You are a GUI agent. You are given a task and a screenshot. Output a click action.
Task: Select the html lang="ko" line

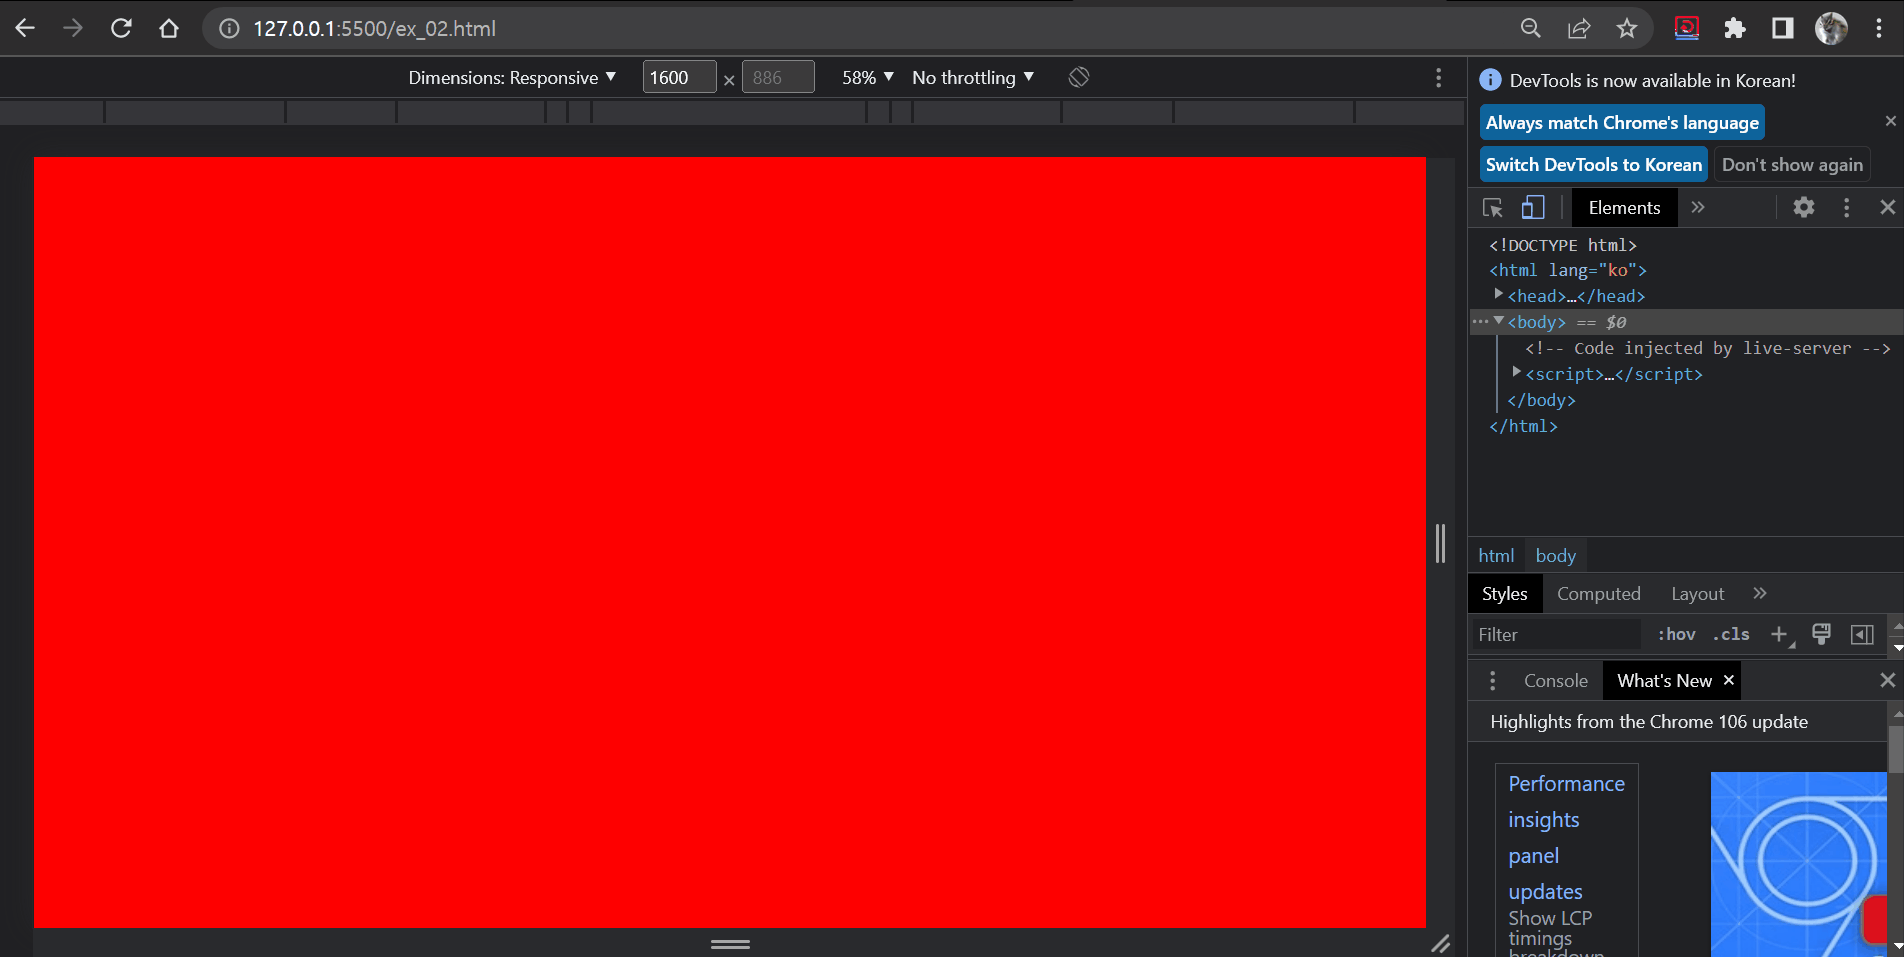click(1568, 271)
